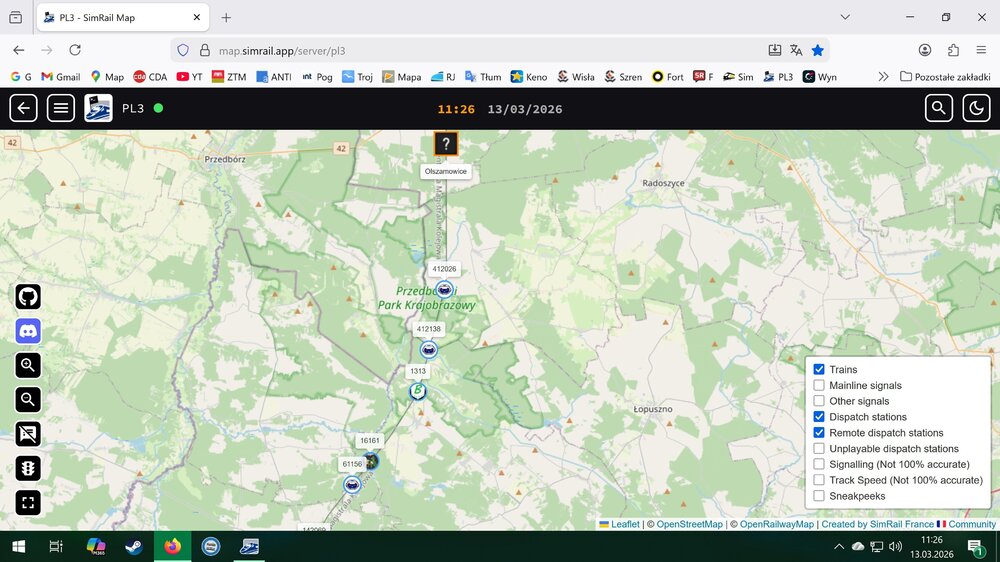
Task: Open the browser tab list dropdown
Action: [845, 17]
